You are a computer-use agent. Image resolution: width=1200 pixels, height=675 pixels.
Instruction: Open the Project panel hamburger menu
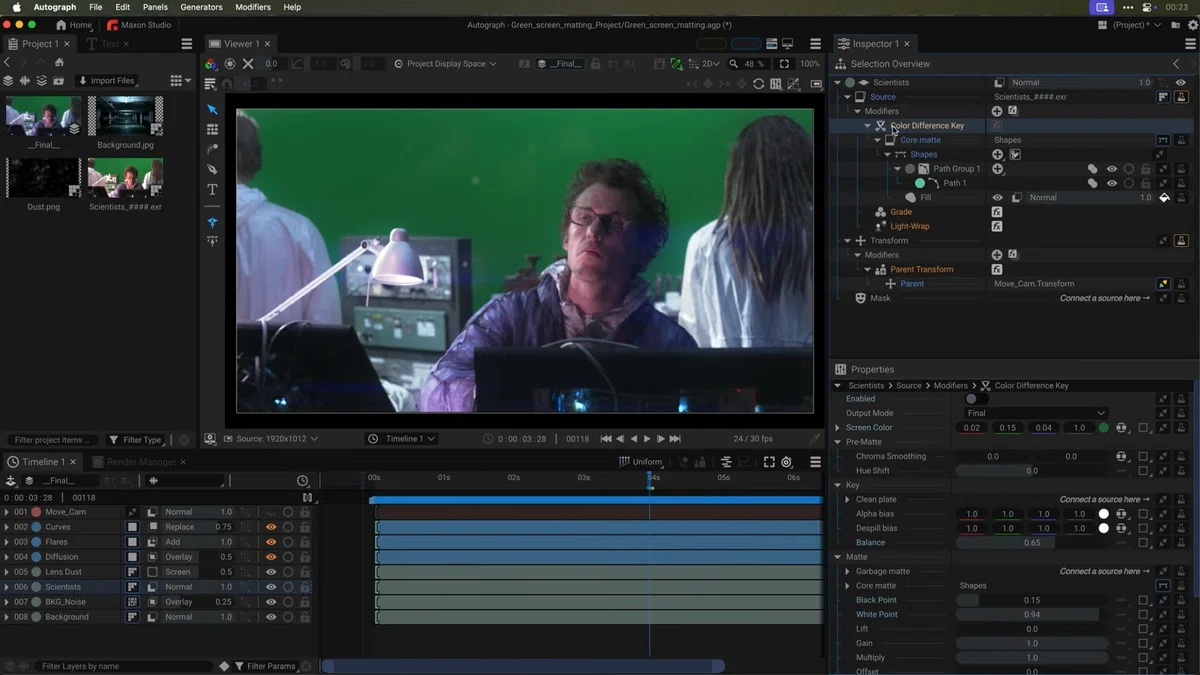(x=186, y=44)
